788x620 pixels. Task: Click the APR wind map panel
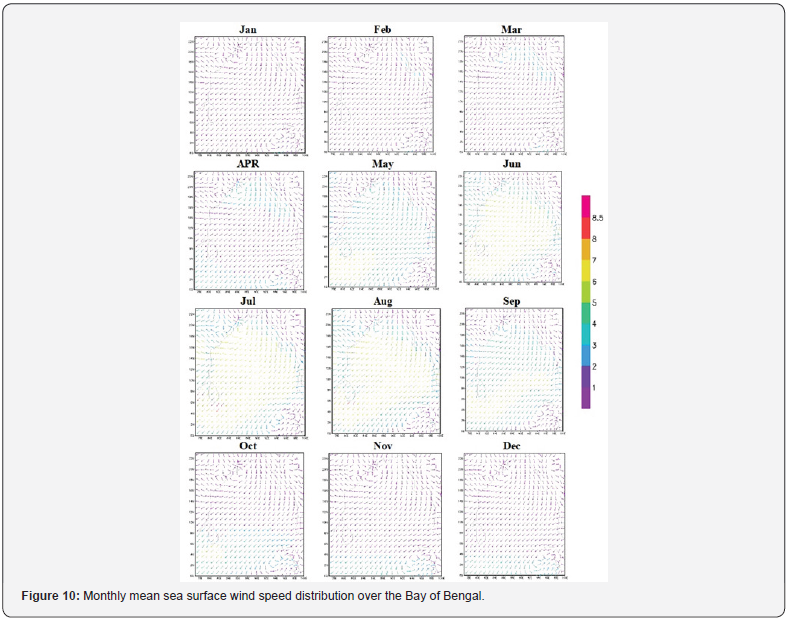(x=249, y=231)
